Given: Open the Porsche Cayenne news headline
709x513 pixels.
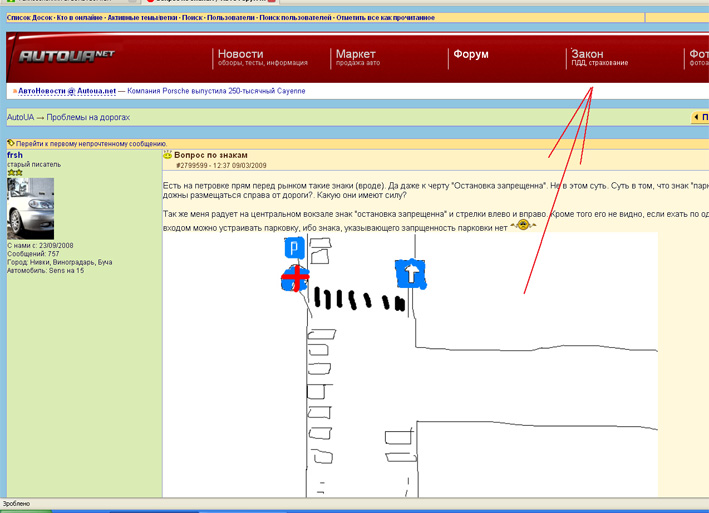Looking at the screenshot, I should (216, 91).
